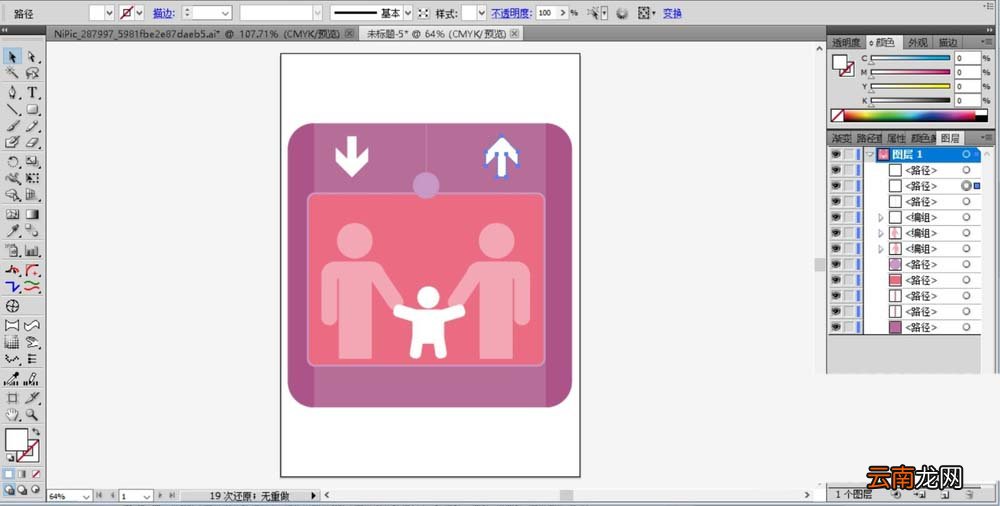1000x506 pixels.
Task: Select the Free Transform tool
Action: coord(32,179)
